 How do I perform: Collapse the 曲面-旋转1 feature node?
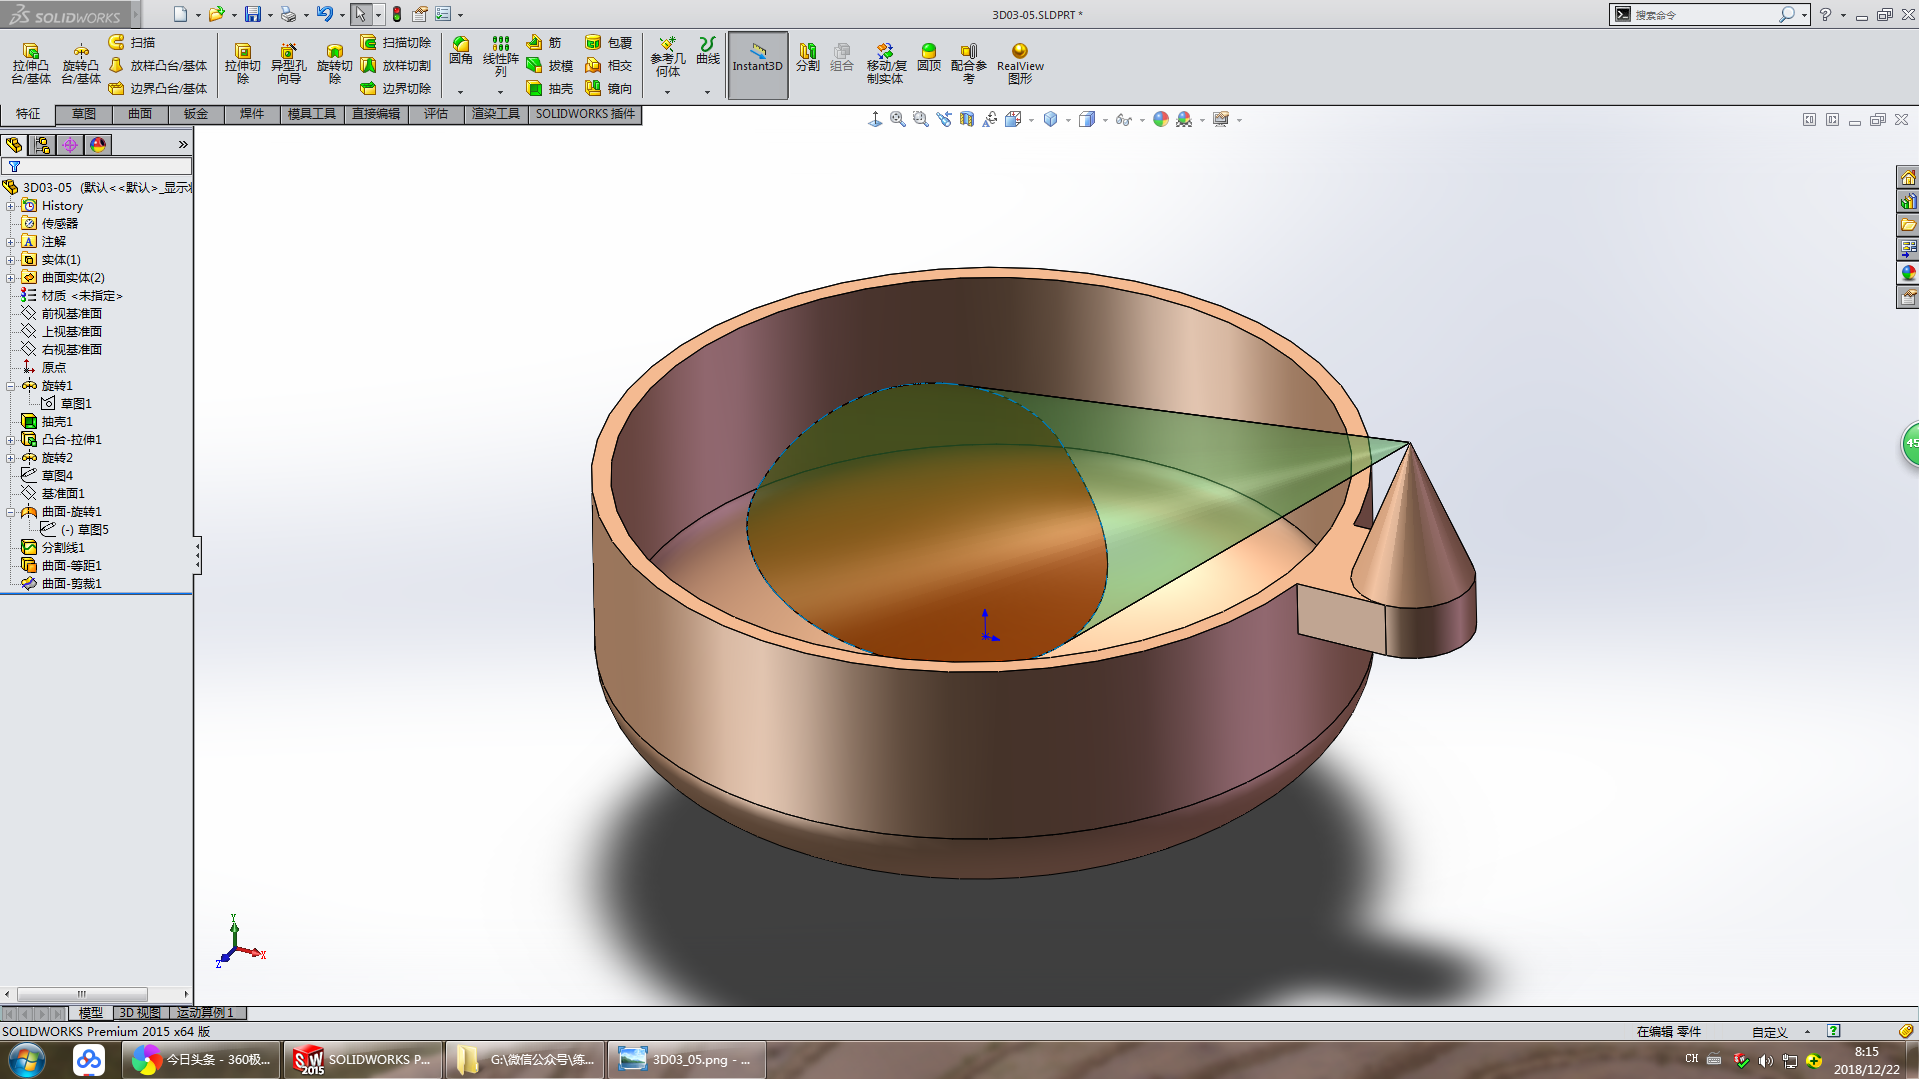click(11, 512)
